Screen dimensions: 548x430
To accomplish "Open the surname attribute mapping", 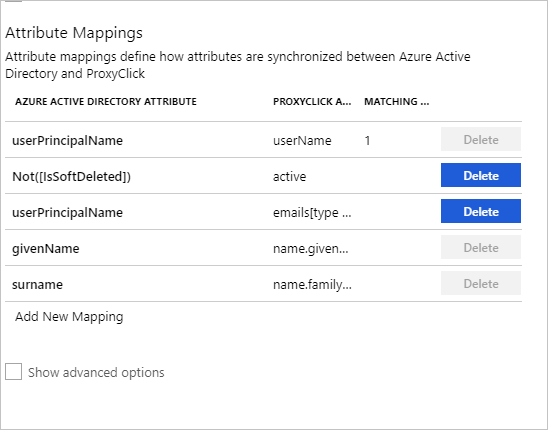I will click(37, 285).
